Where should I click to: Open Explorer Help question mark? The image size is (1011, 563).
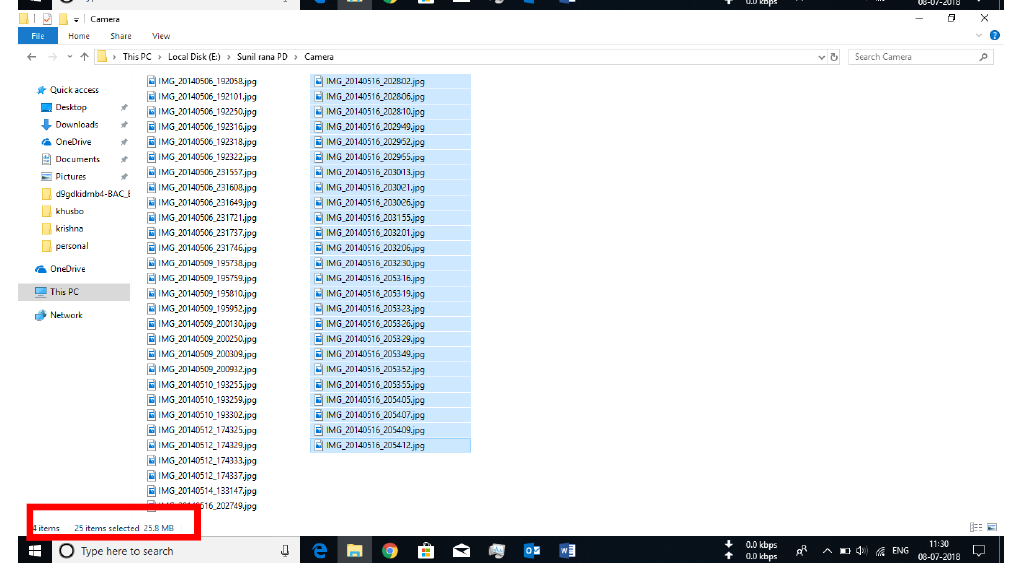995,35
